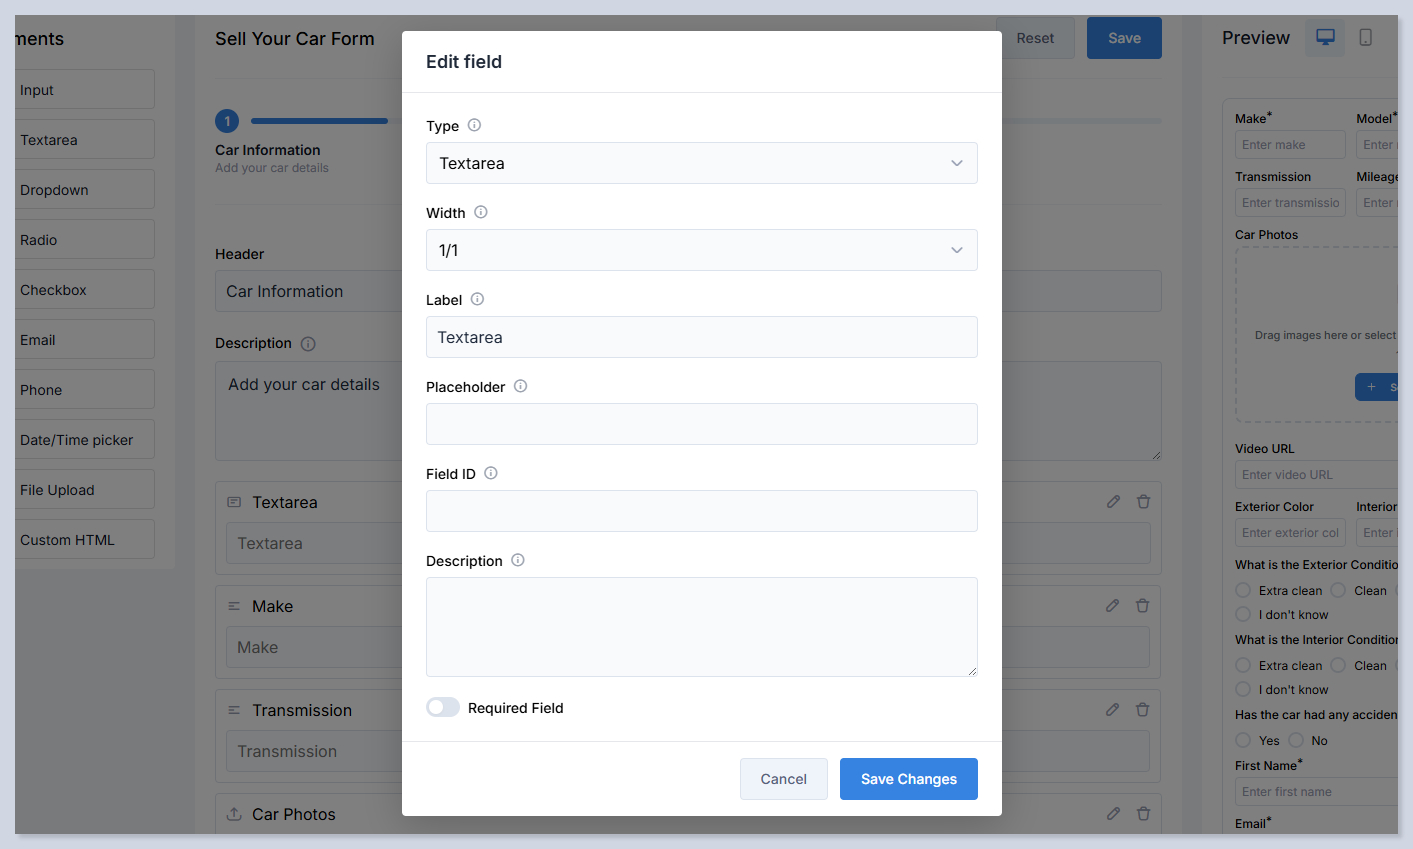Select Extra clean under Exterior Condition

click(1243, 590)
